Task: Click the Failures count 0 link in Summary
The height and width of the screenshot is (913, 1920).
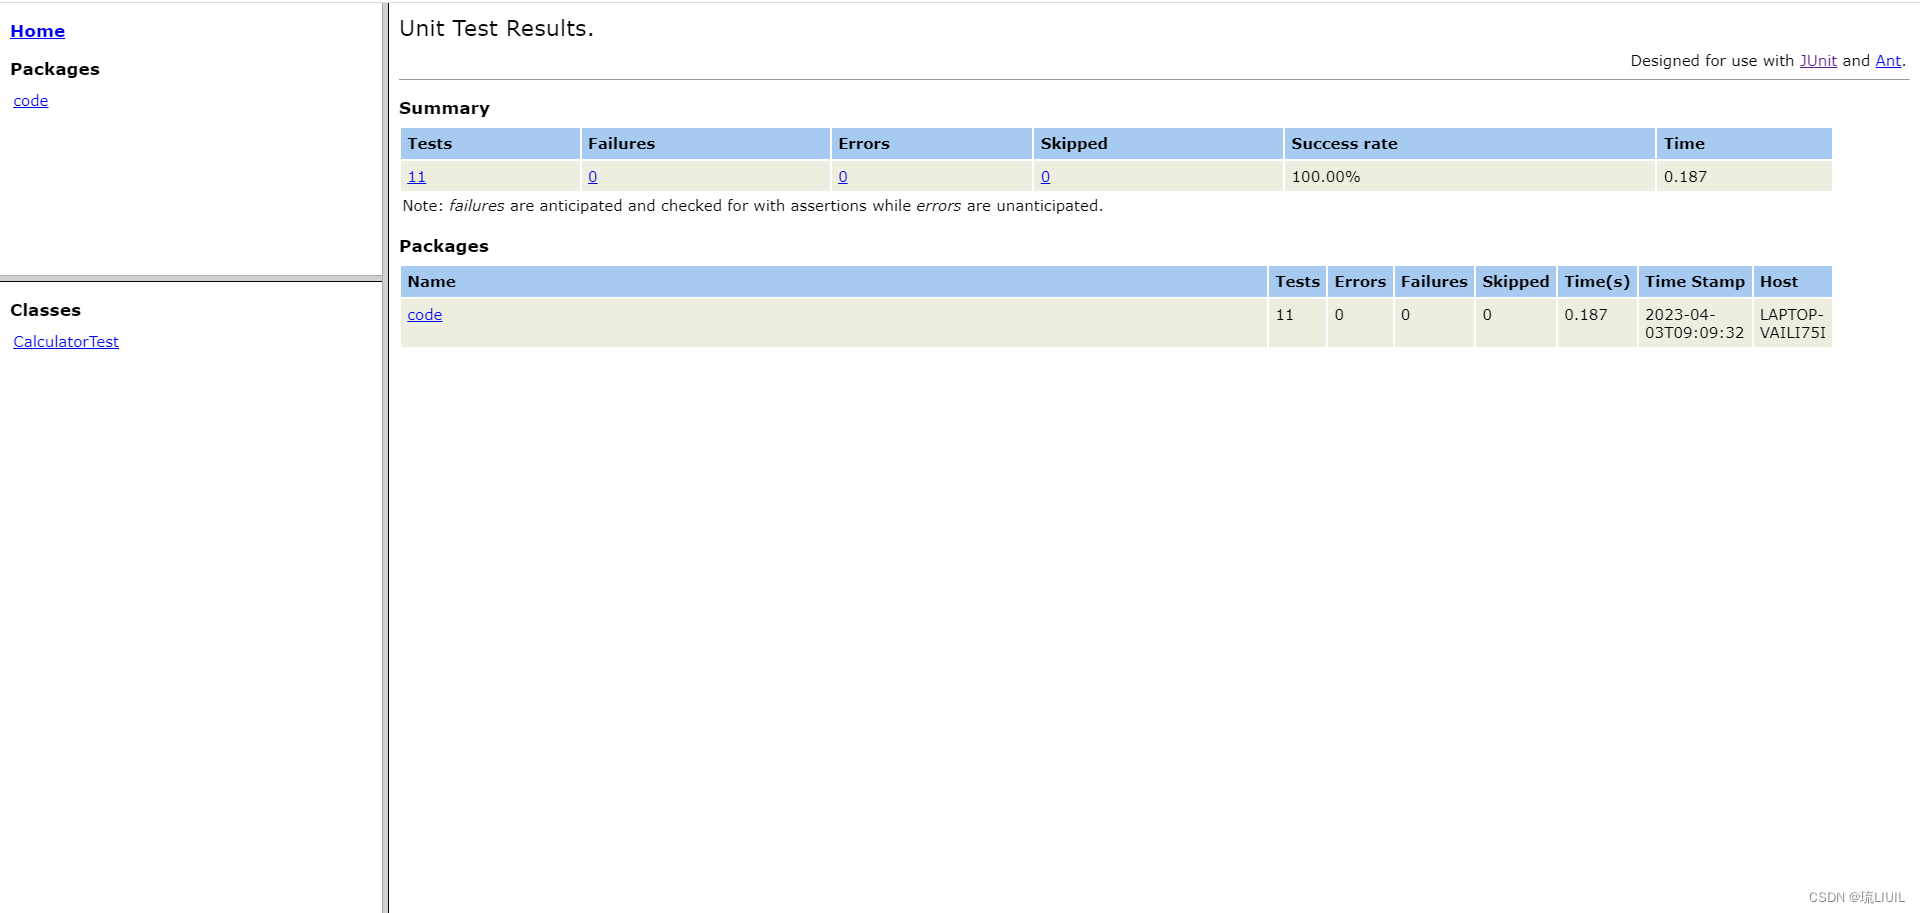Action: pos(593,177)
